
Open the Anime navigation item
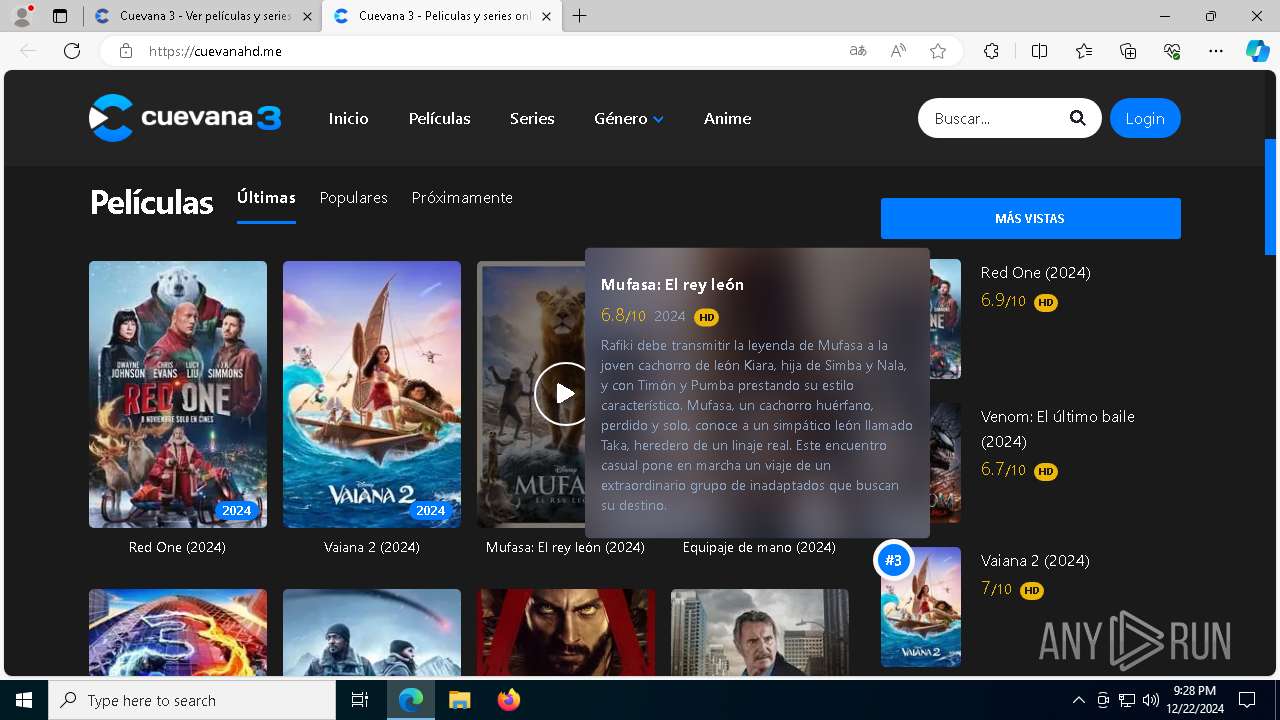click(727, 118)
